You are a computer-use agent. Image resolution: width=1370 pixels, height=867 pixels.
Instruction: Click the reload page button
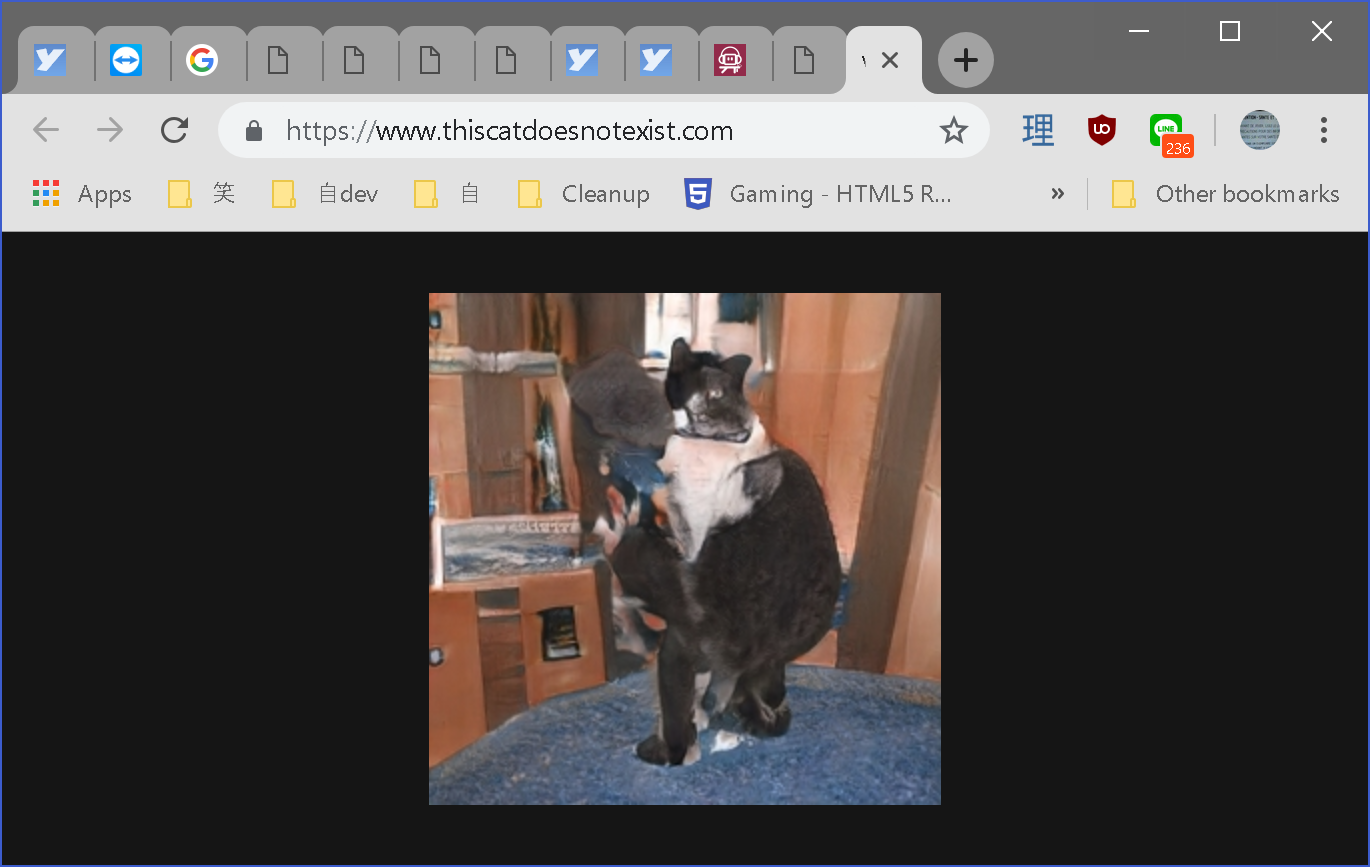coord(175,130)
